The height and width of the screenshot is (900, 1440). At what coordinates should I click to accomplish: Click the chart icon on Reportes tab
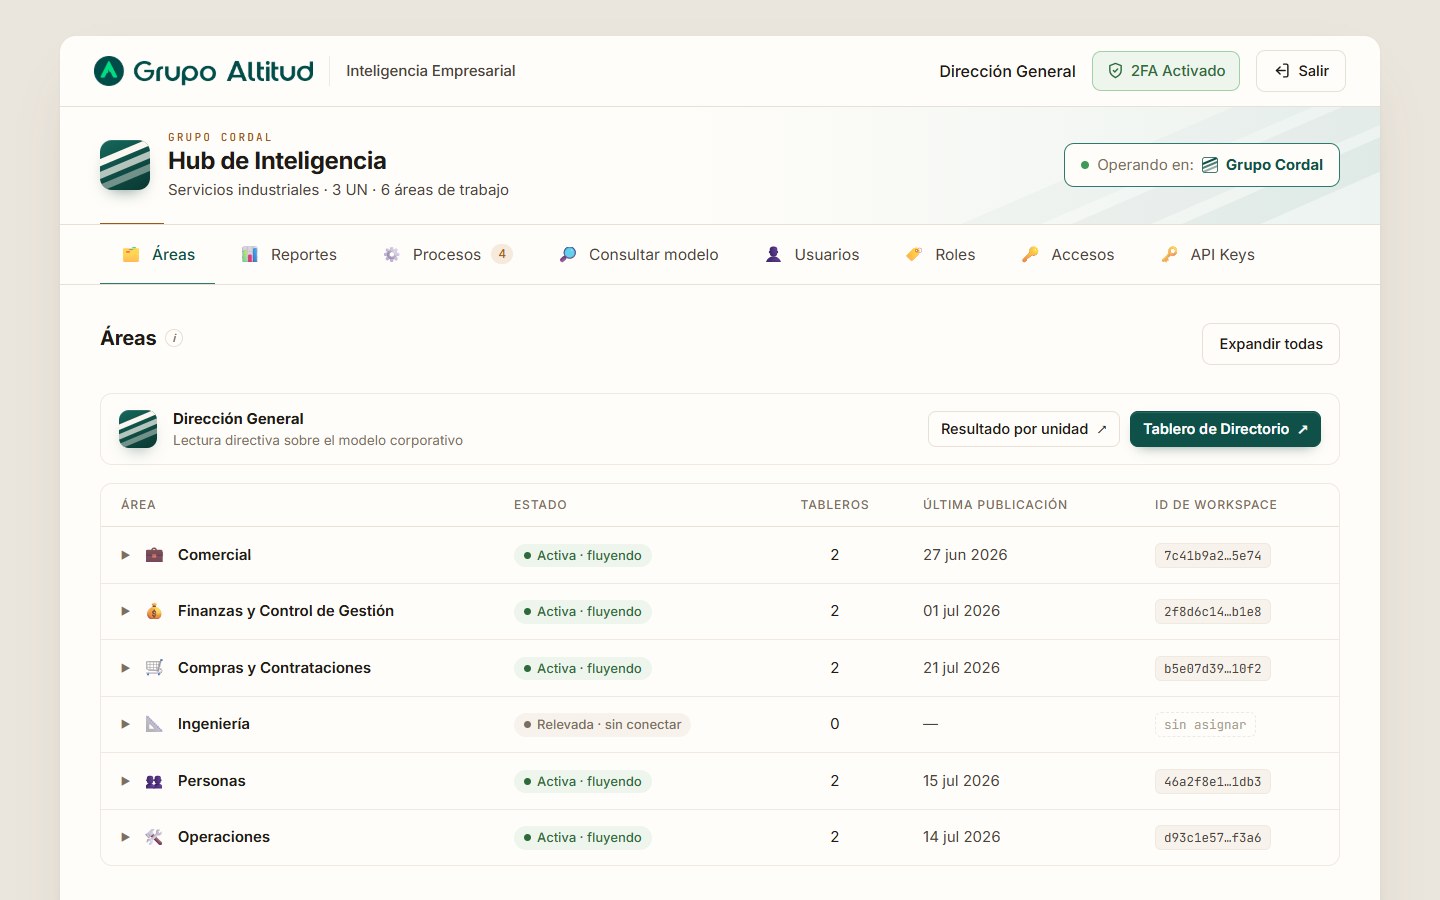click(250, 254)
